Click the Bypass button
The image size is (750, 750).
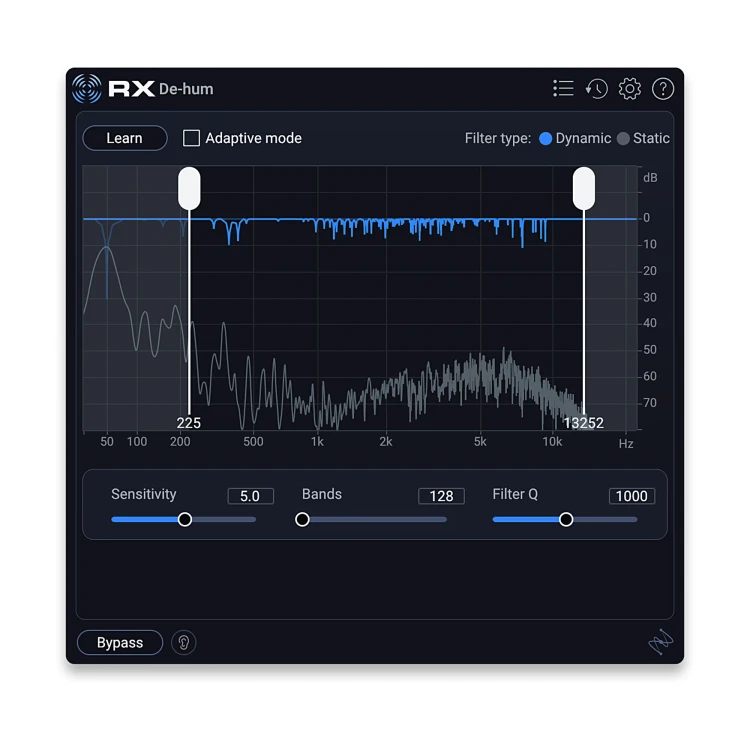tap(120, 642)
